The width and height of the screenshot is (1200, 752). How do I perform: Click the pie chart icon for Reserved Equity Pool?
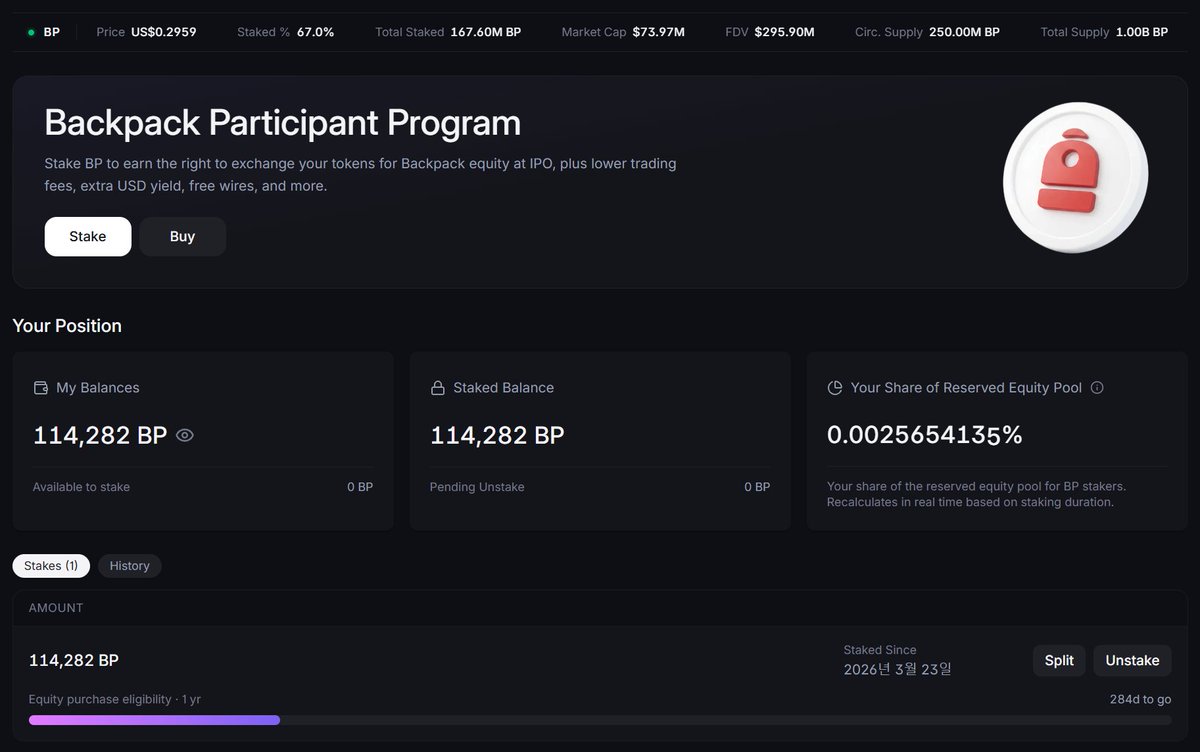[x=835, y=388]
